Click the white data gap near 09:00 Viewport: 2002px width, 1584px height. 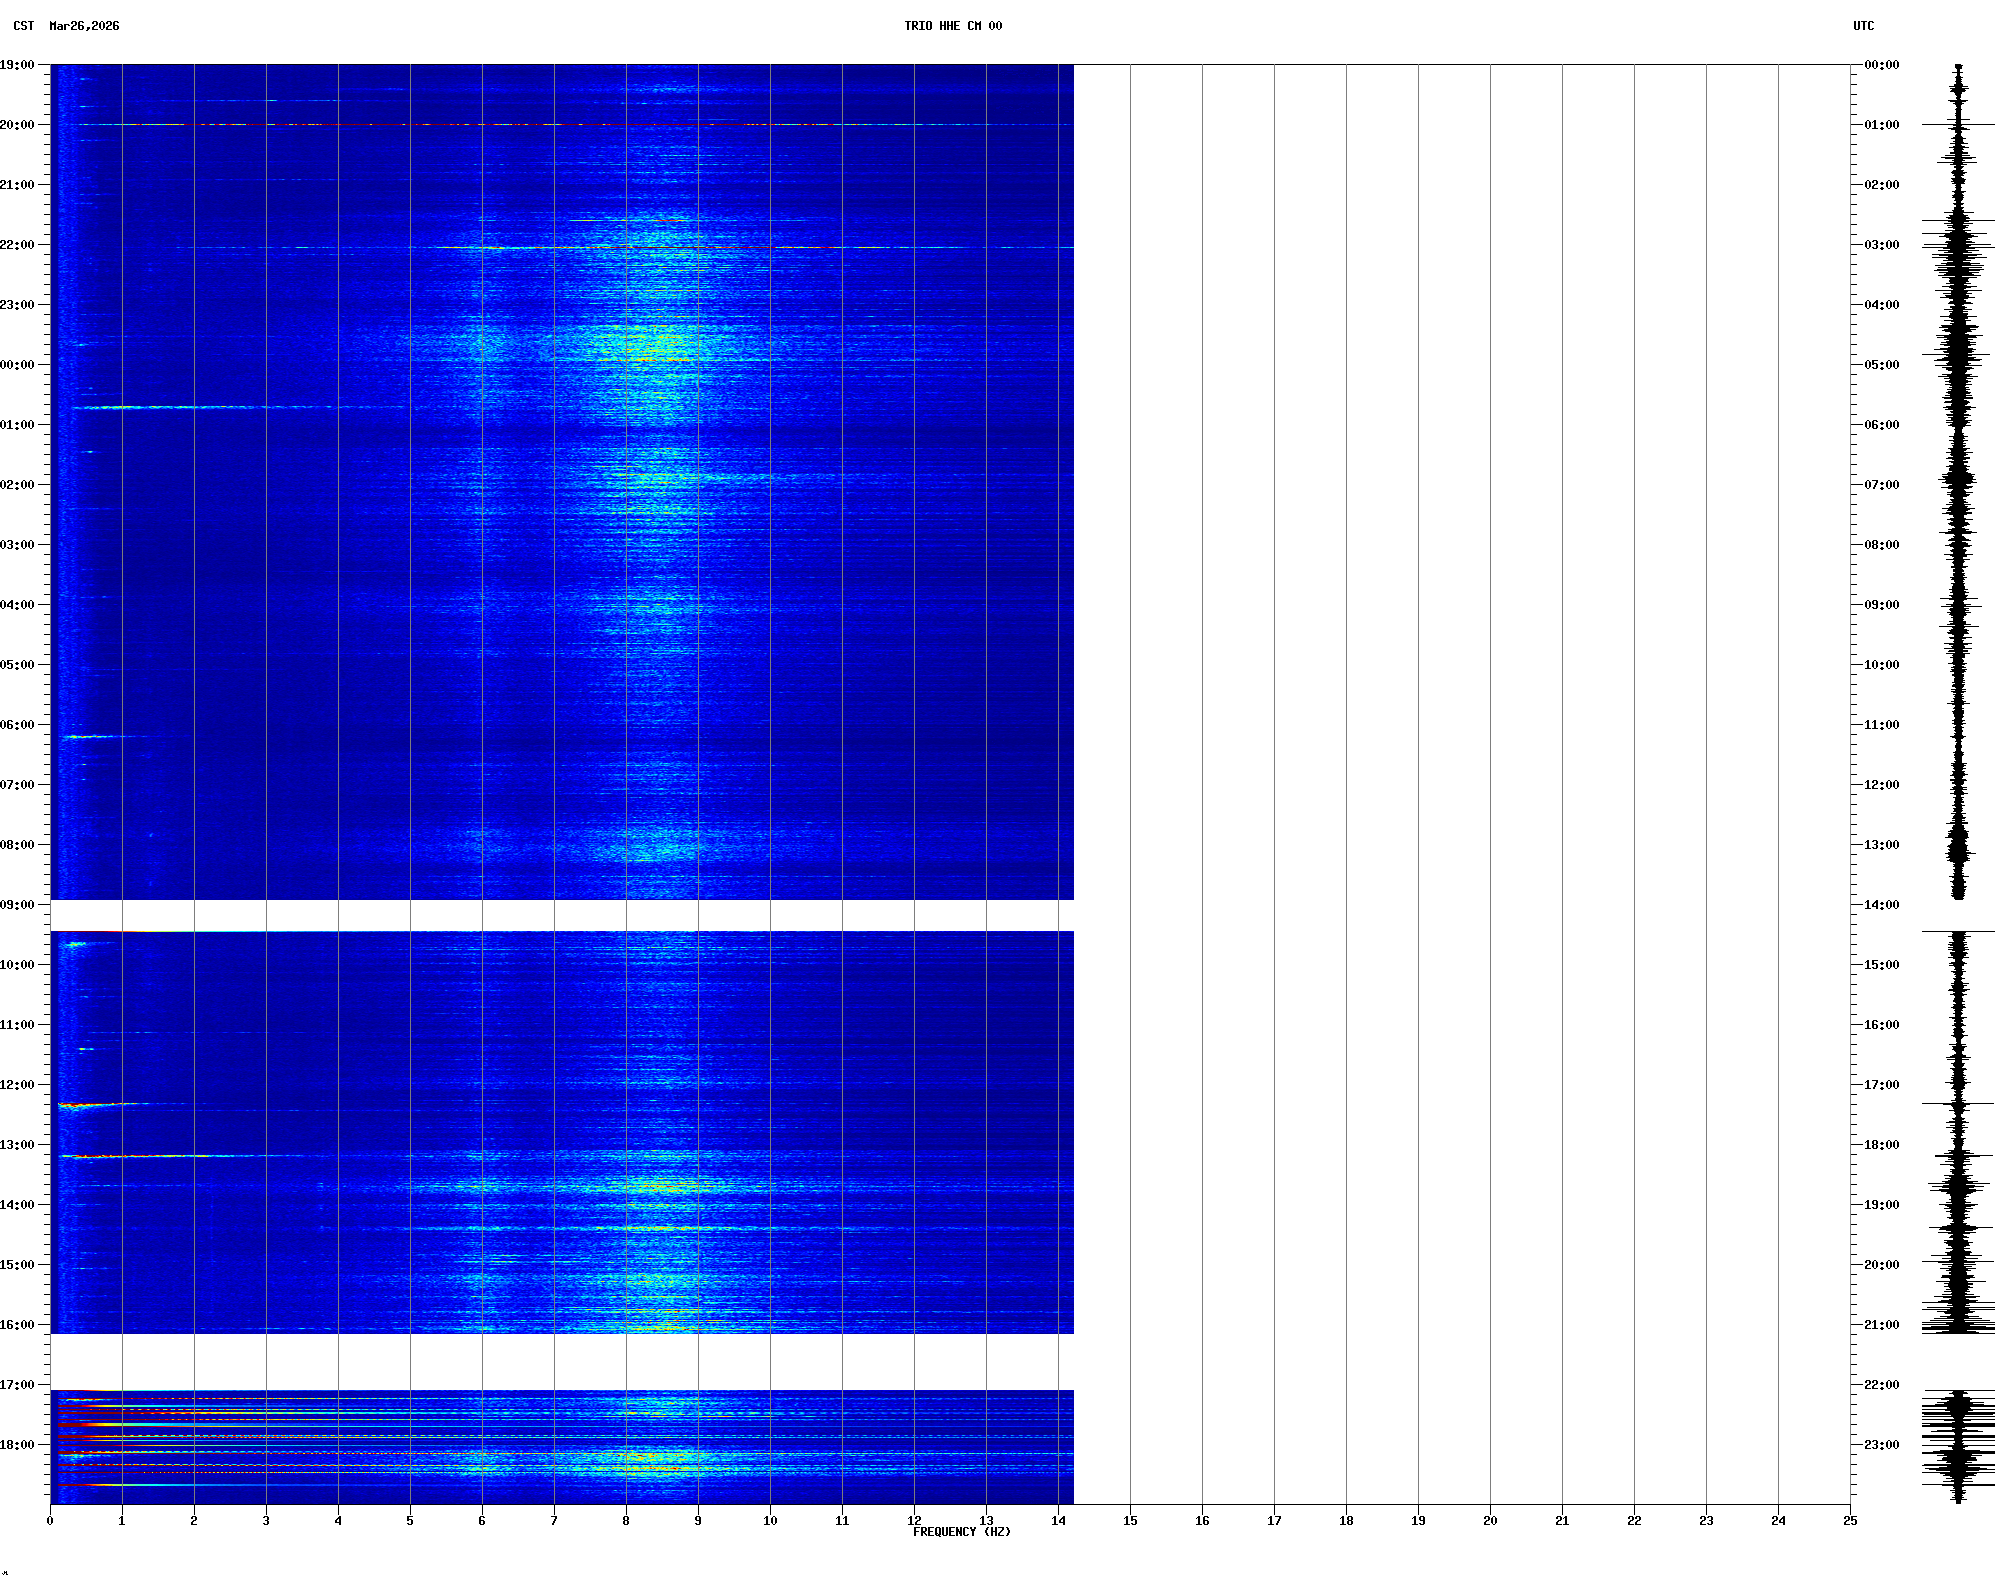click(560, 915)
